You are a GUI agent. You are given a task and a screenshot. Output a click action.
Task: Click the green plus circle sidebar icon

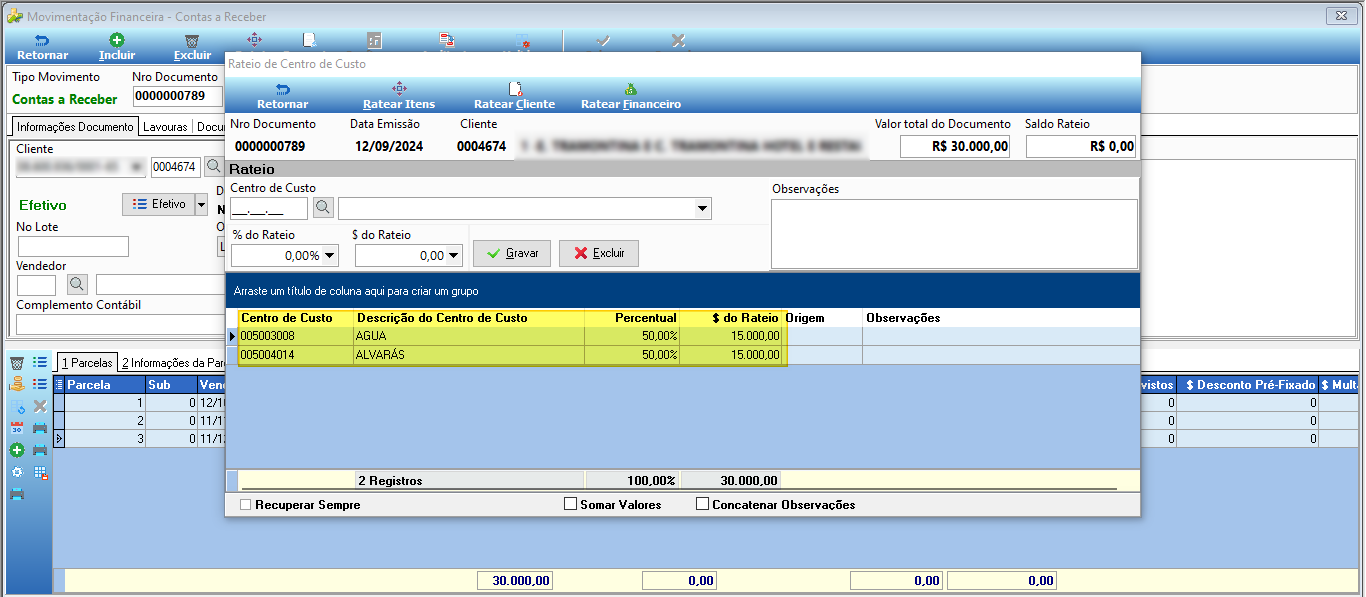(x=17, y=450)
